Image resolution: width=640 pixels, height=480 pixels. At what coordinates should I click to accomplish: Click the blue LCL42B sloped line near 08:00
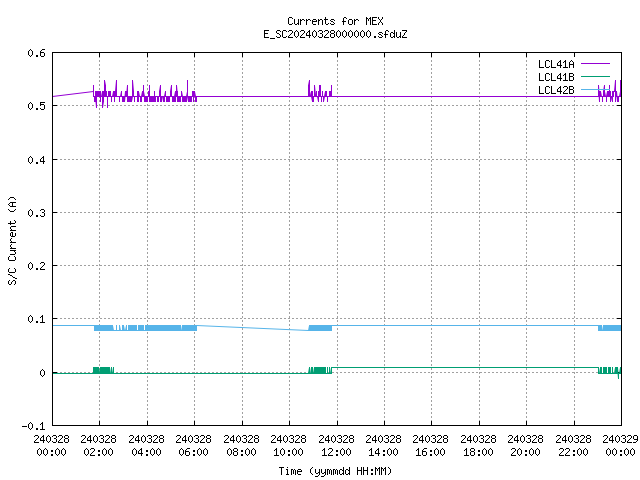(252, 328)
